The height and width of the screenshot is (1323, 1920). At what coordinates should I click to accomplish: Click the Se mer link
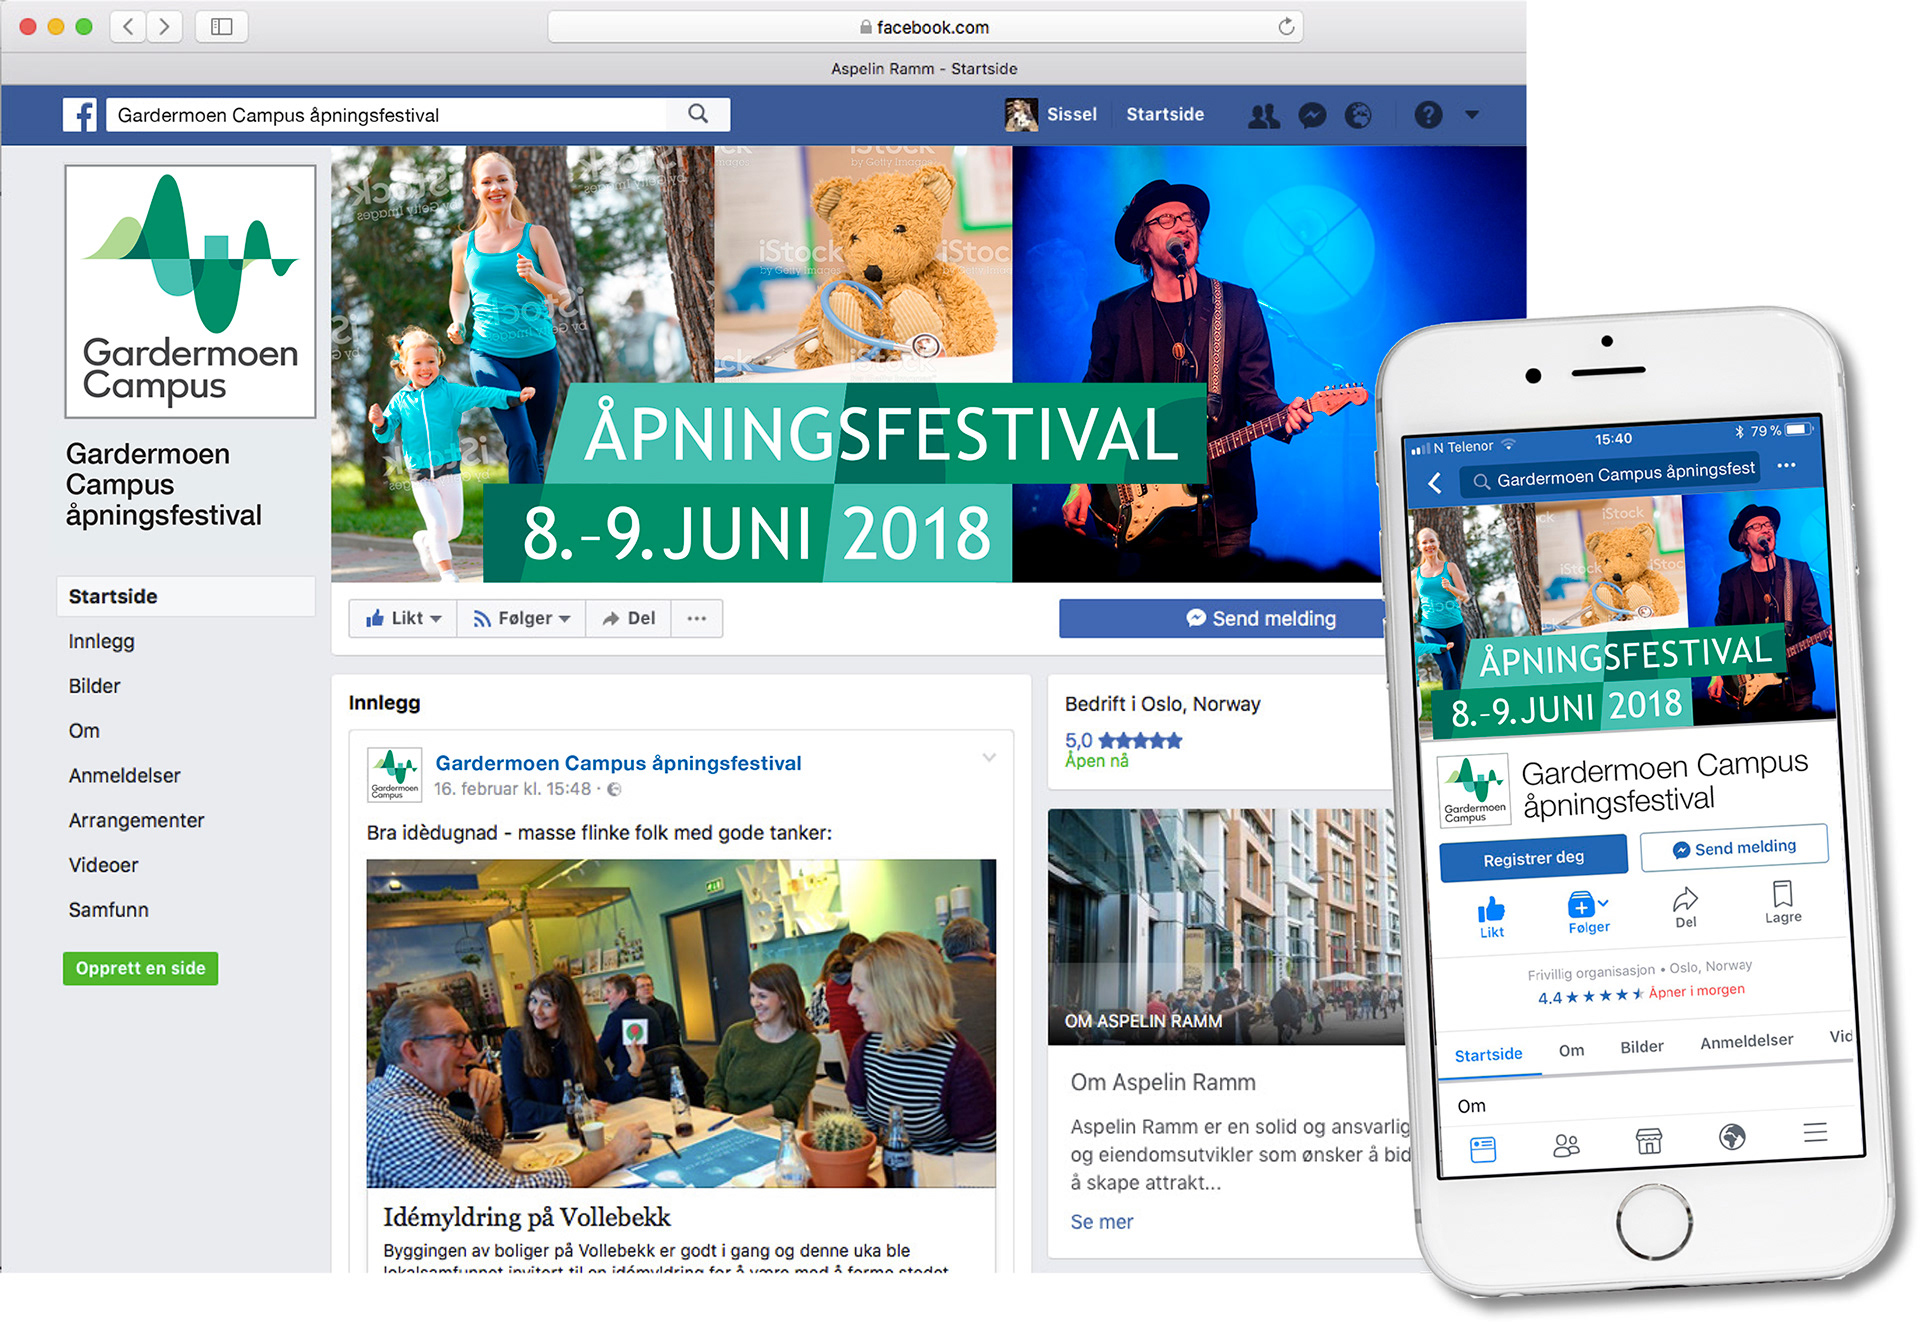[1101, 1221]
